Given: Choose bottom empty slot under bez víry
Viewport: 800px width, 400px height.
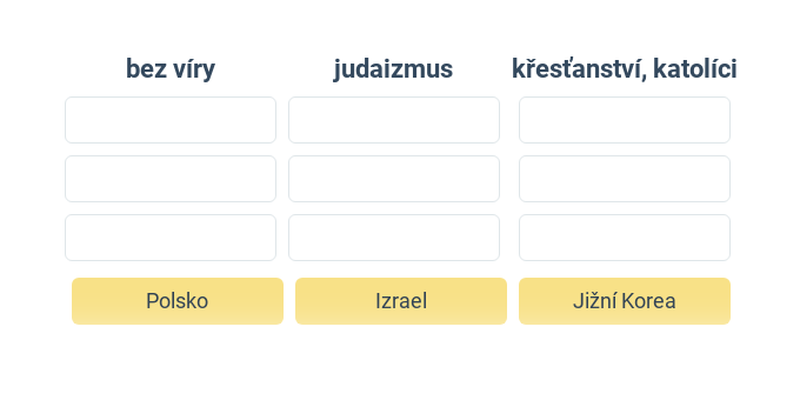Looking at the screenshot, I should 170,238.
